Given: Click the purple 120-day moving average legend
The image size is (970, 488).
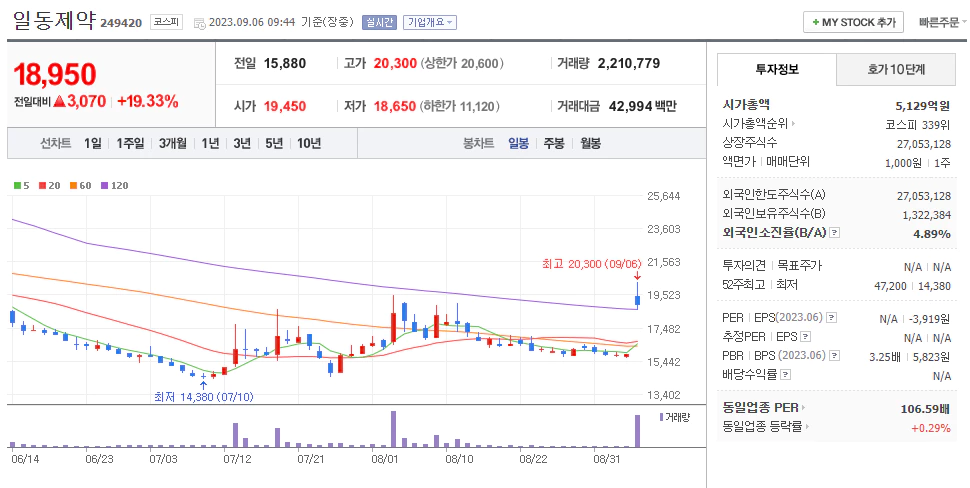Looking at the screenshot, I should point(114,186).
